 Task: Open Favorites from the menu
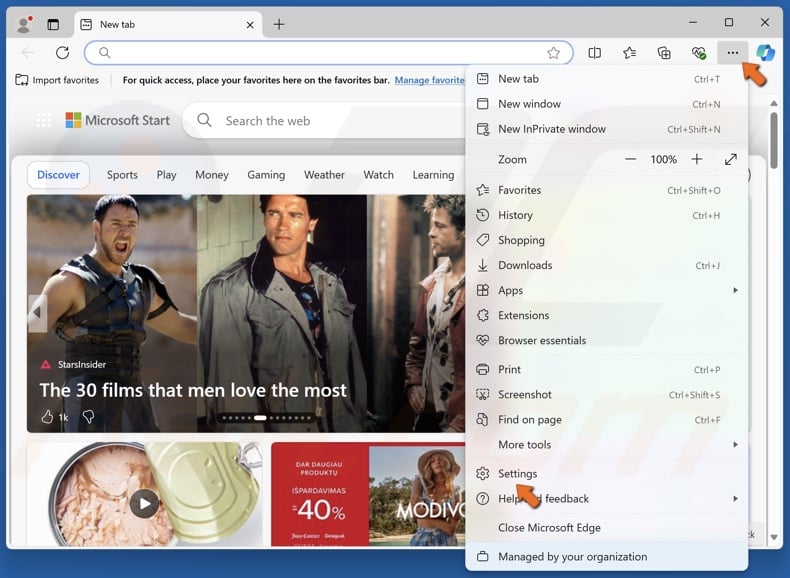coord(607,190)
